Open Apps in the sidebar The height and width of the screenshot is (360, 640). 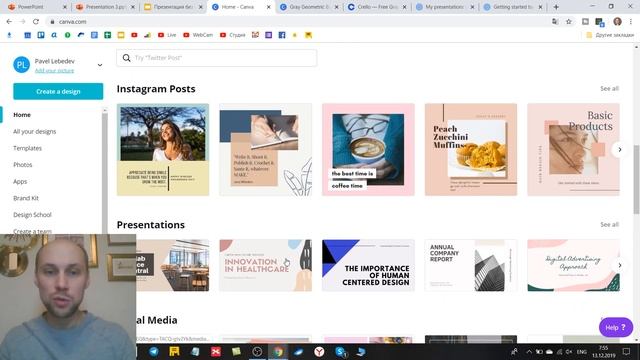[x=20, y=182]
